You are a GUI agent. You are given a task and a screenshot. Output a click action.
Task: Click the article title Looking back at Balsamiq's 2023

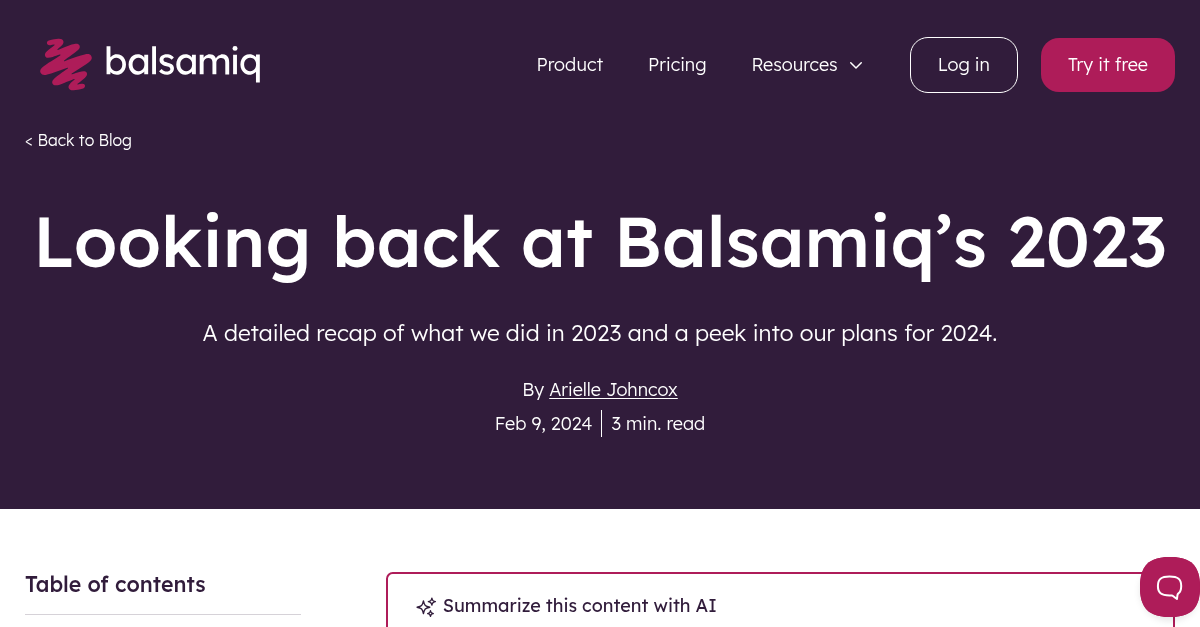600,241
